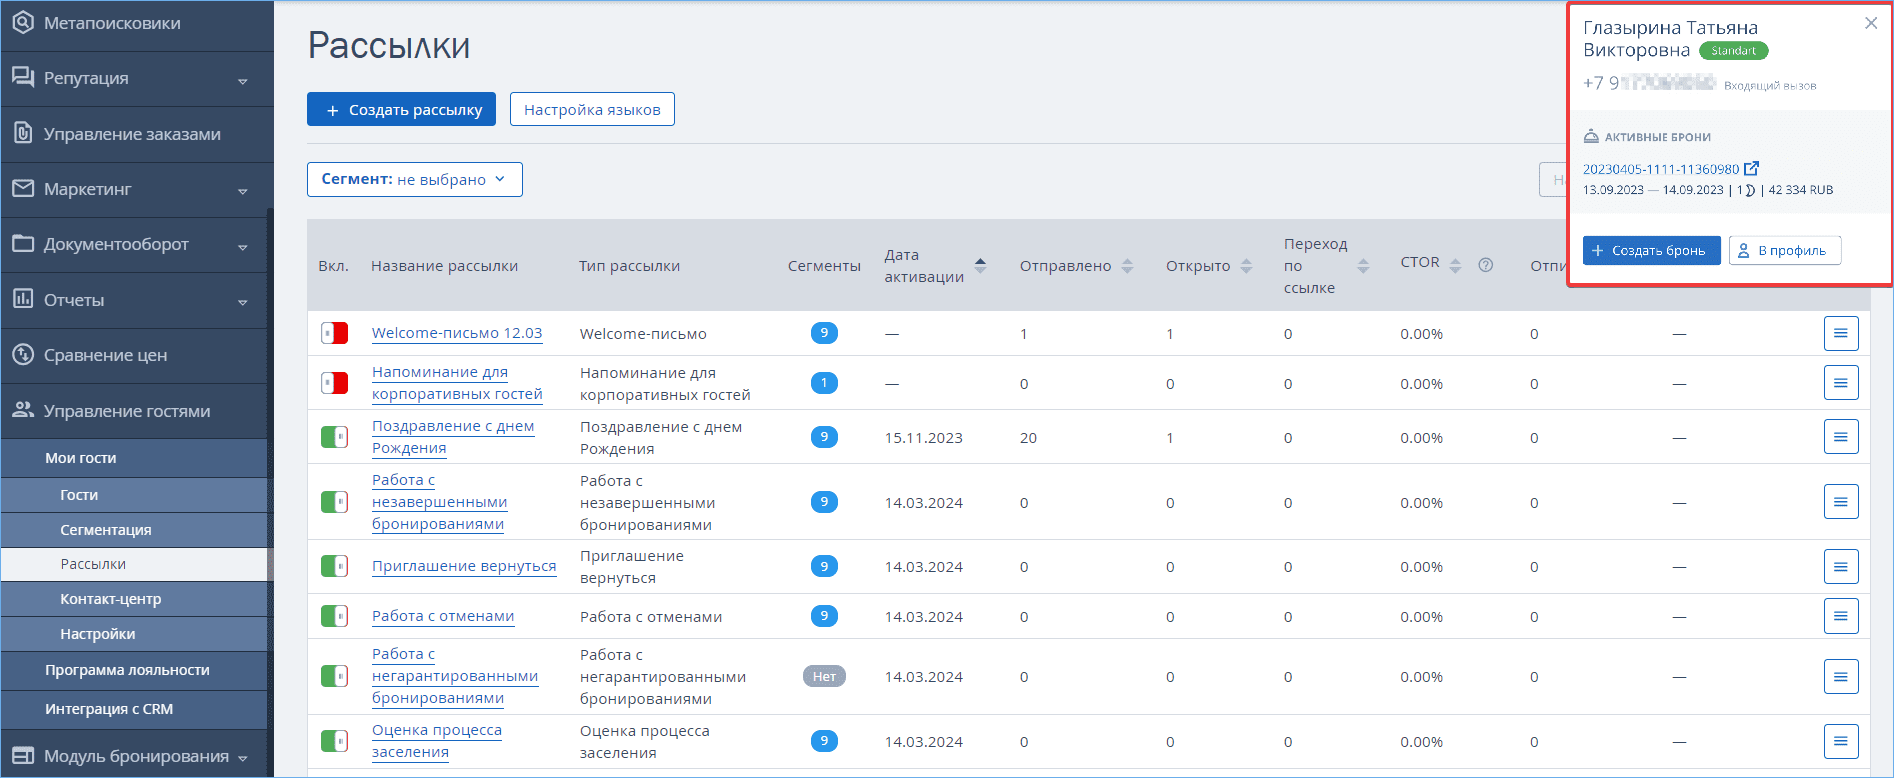
Task: Expand the Маркетинг sidebar section arrow
Action: [x=243, y=191]
